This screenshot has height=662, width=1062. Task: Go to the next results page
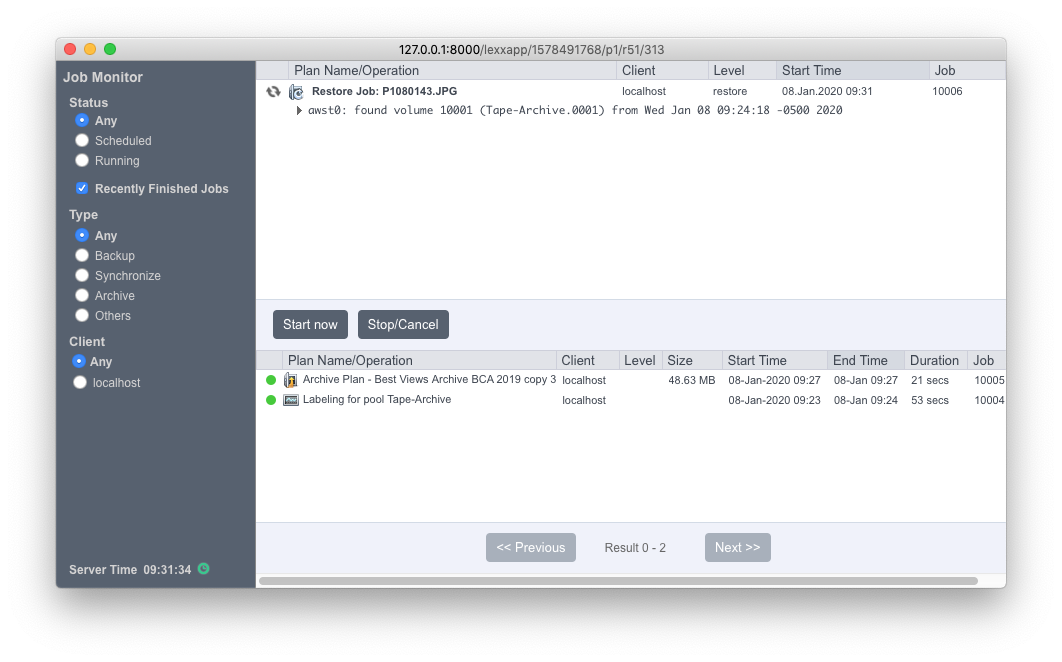click(738, 547)
